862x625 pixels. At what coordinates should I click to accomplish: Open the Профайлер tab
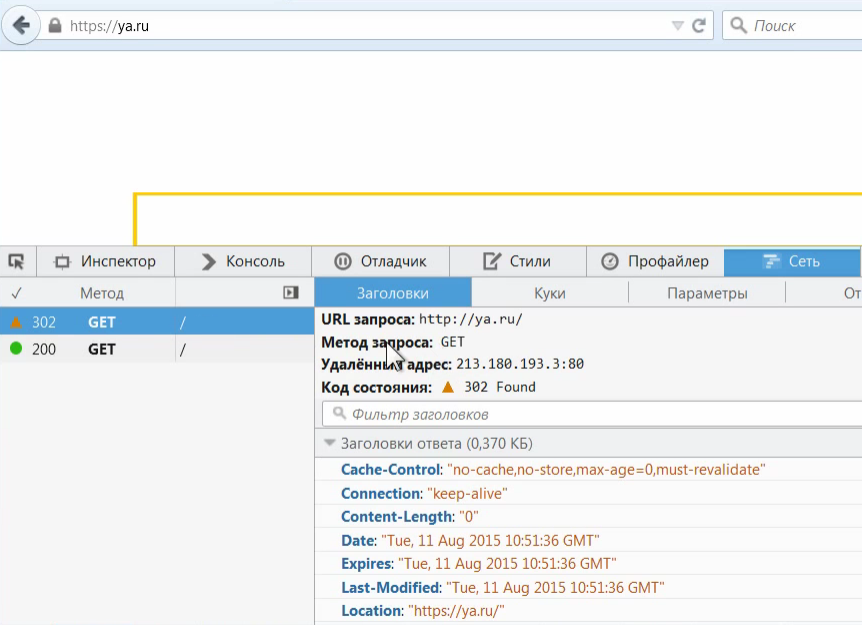(x=655, y=261)
